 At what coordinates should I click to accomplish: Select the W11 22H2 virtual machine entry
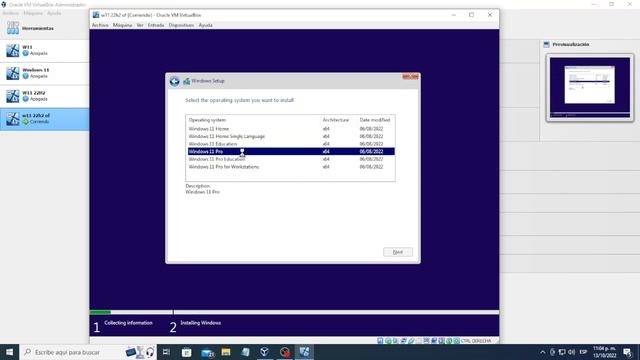44,96
